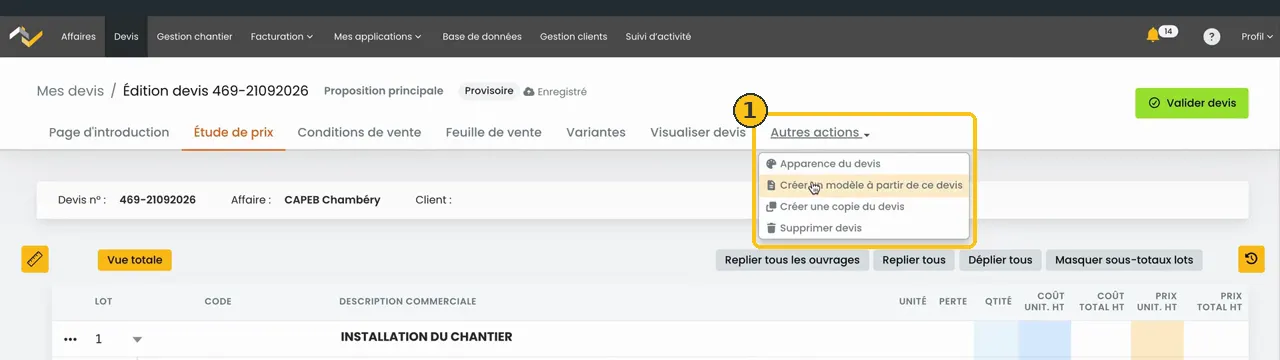Open the Variantes tab

pos(596,132)
